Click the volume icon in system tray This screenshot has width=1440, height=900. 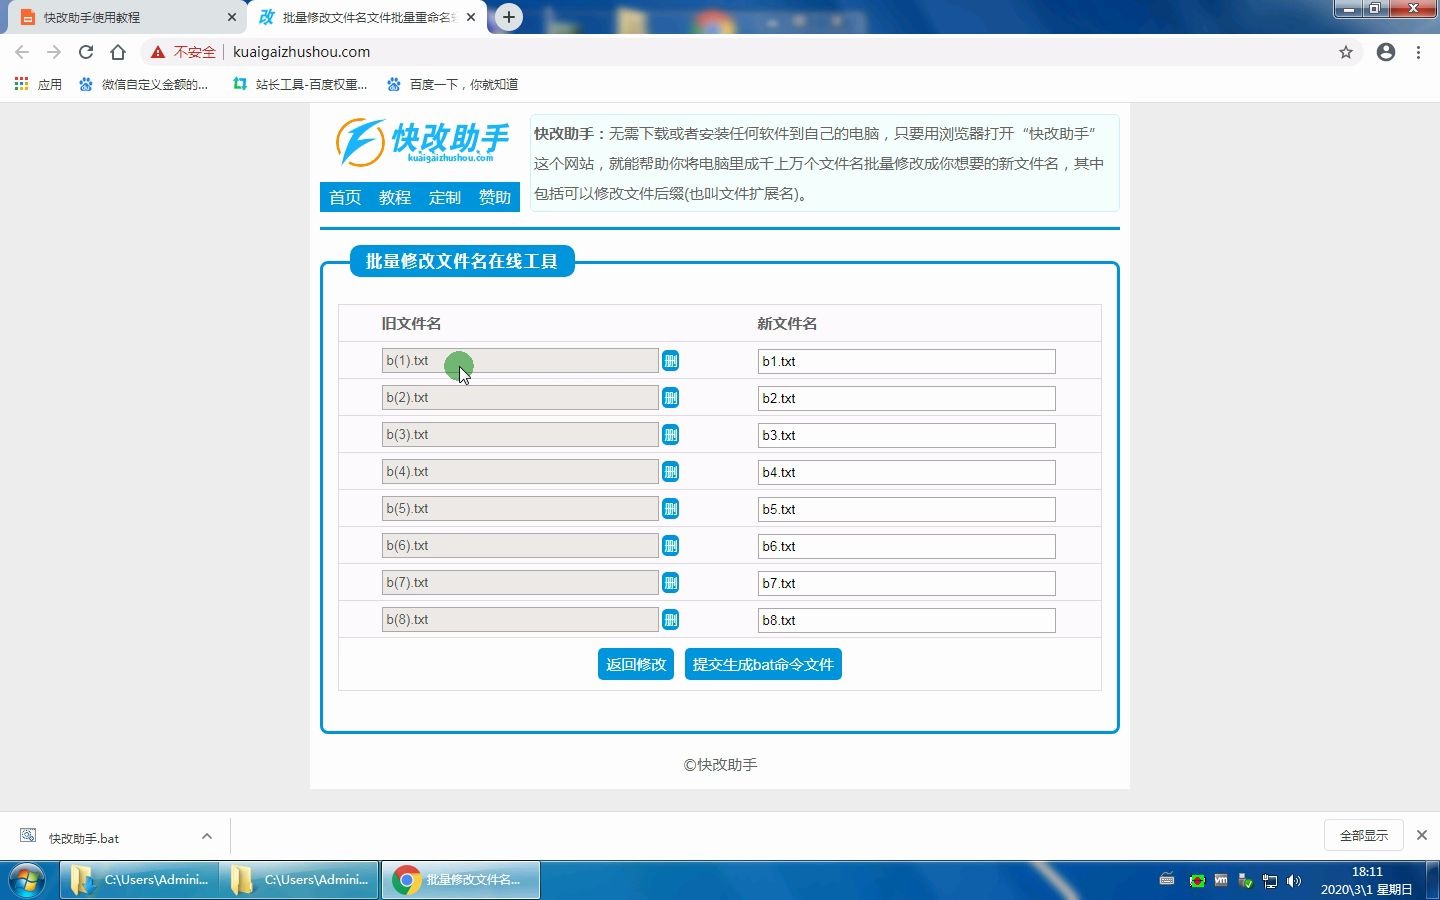point(1294,881)
